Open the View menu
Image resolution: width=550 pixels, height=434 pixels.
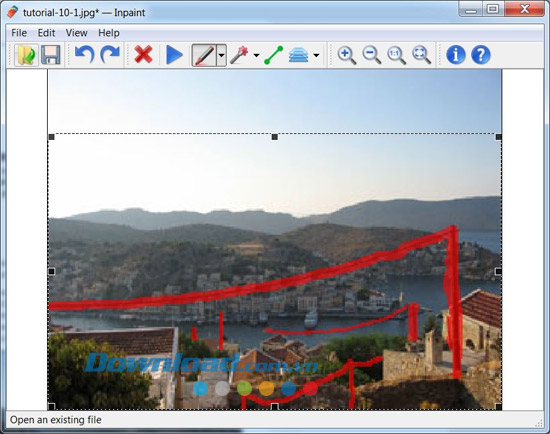coord(76,33)
